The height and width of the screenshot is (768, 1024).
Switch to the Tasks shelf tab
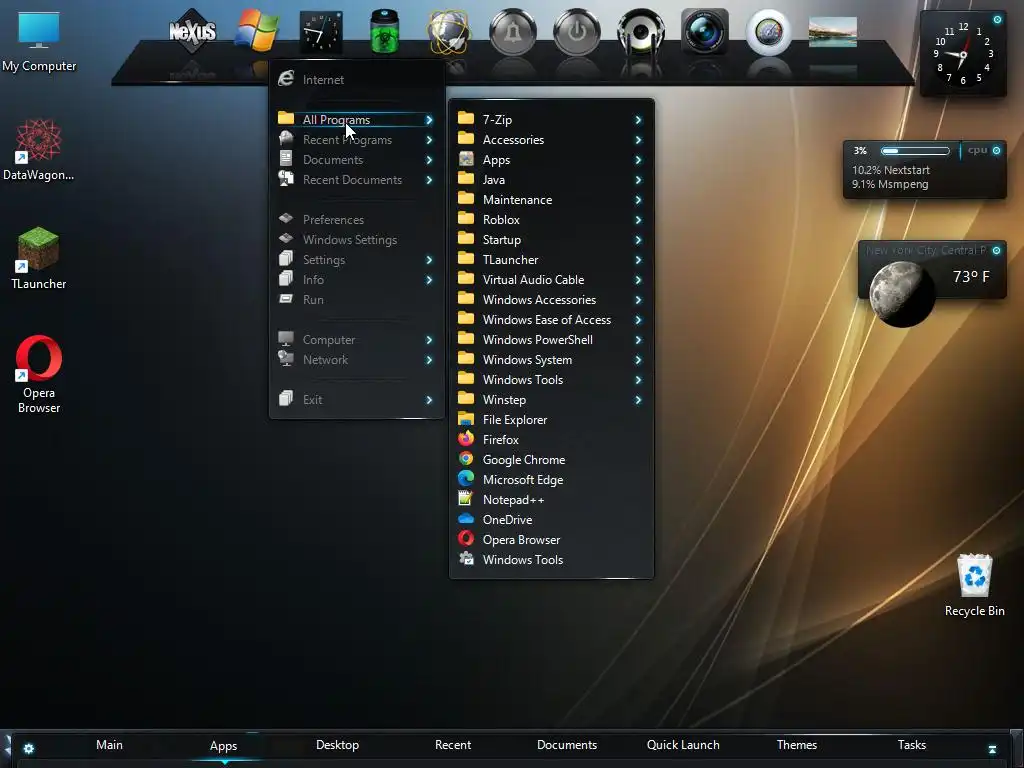912,744
